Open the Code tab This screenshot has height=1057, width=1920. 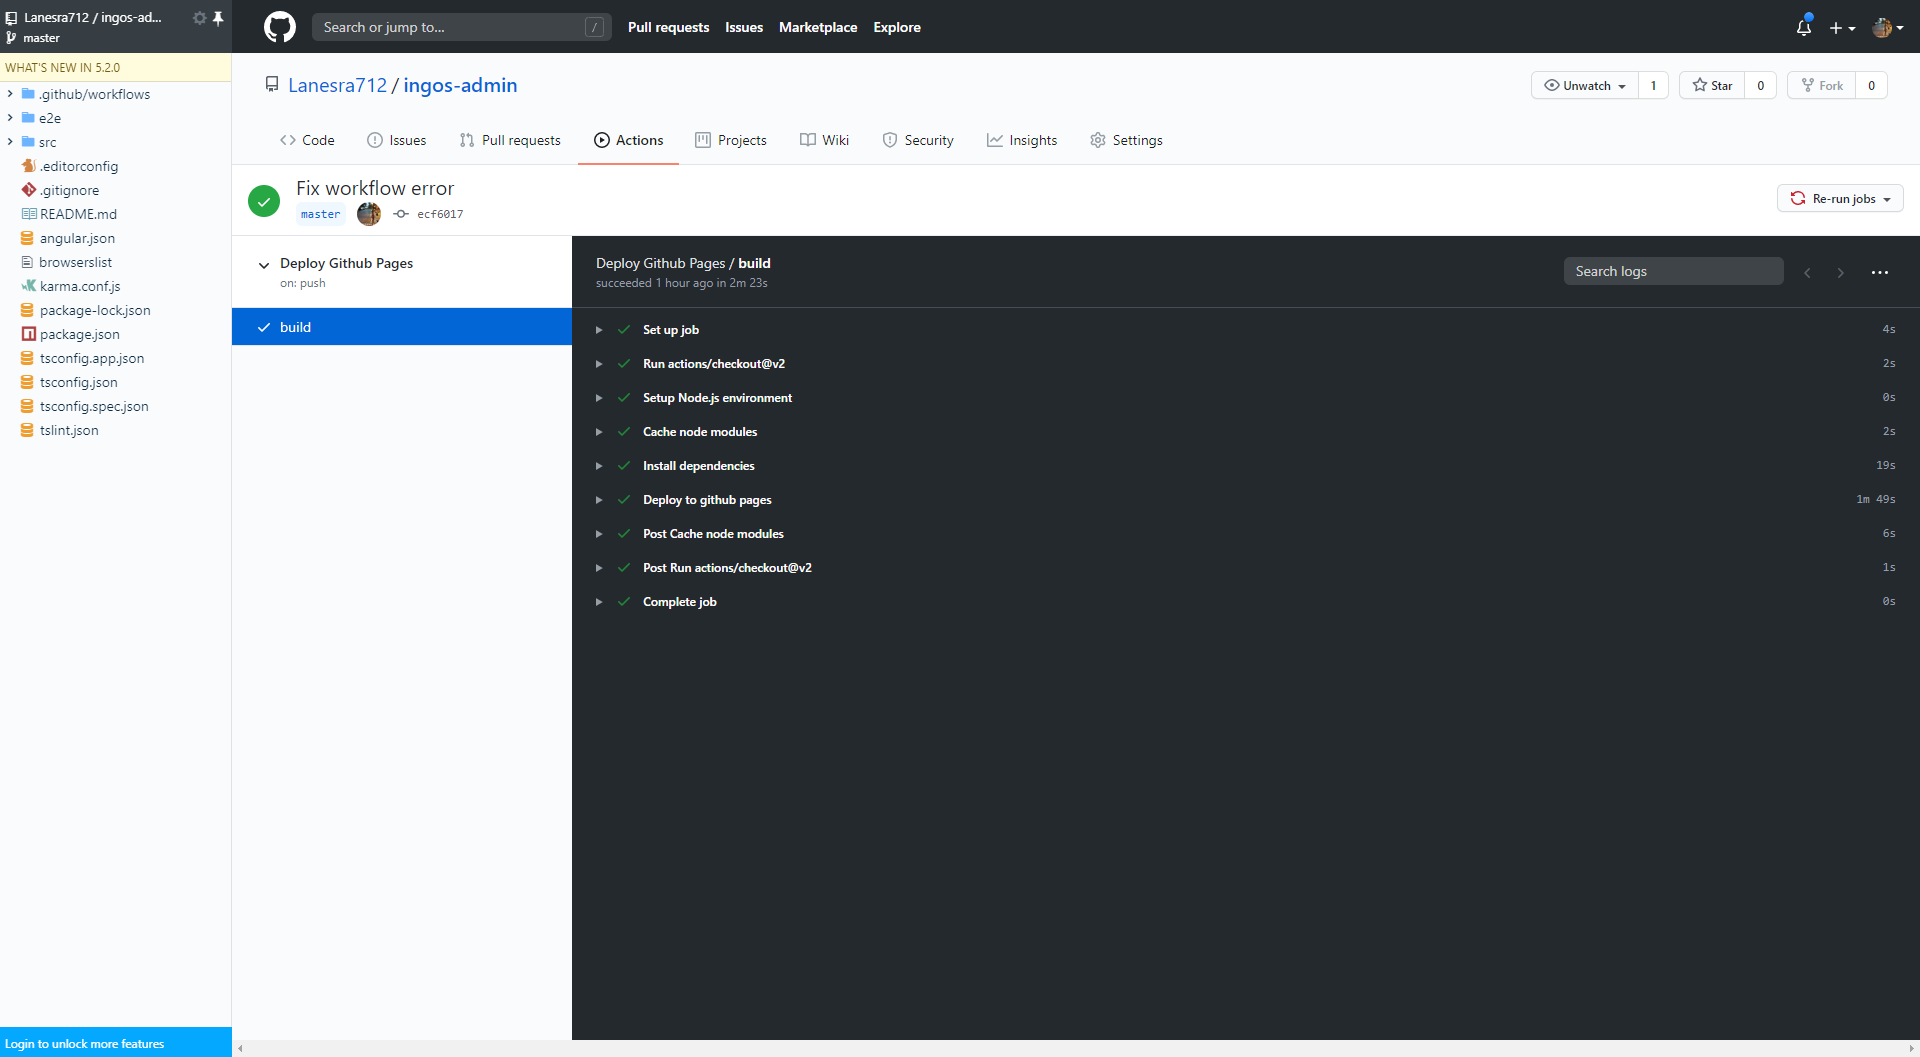(307, 140)
